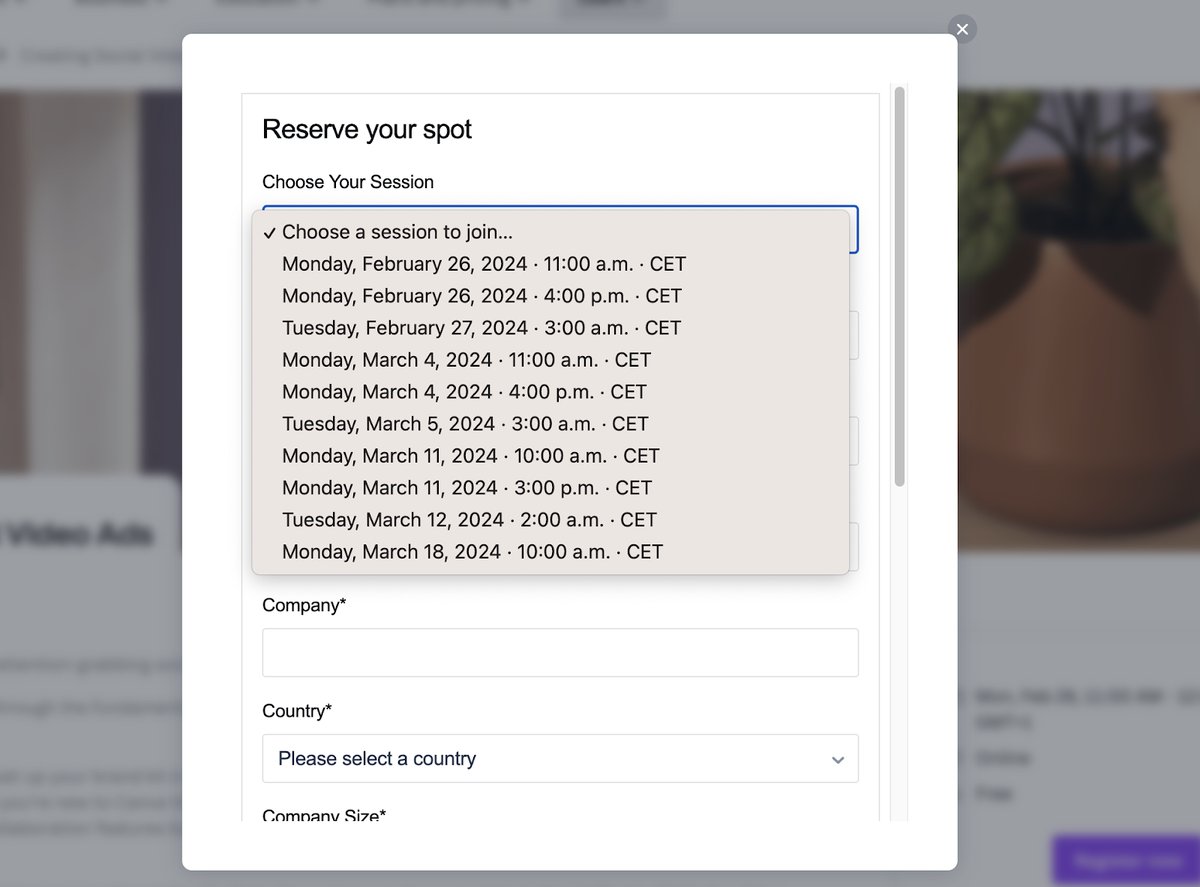This screenshot has height=887, width=1200.
Task: Select checked 'Choose a session to join...' option
Action: (550, 232)
